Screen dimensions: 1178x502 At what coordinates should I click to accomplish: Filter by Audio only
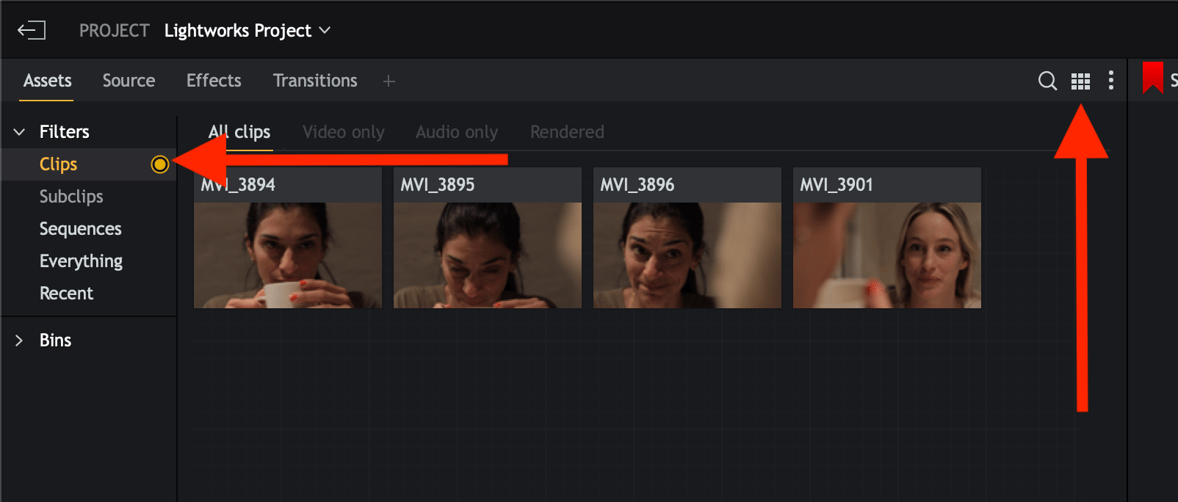[456, 132]
